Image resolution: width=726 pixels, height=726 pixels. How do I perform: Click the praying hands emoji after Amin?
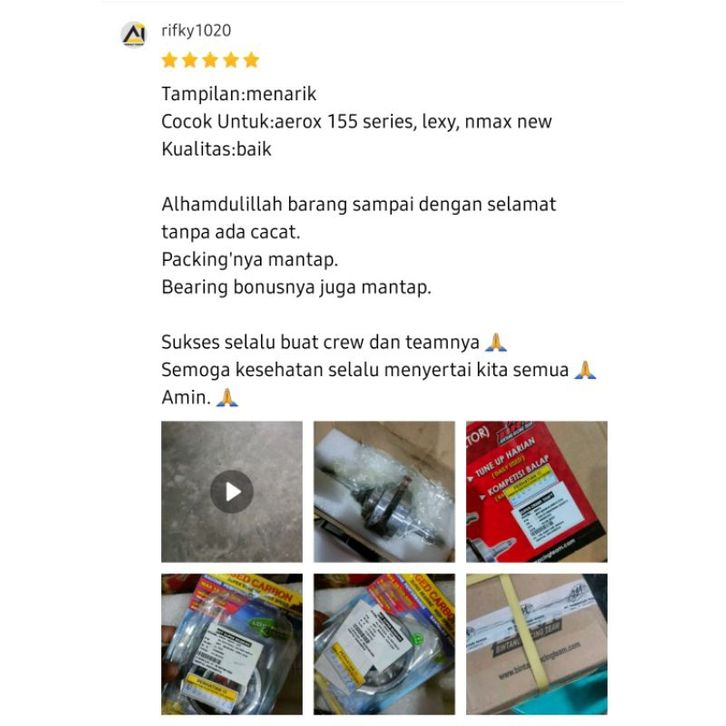pyautogui.click(x=227, y=397)
